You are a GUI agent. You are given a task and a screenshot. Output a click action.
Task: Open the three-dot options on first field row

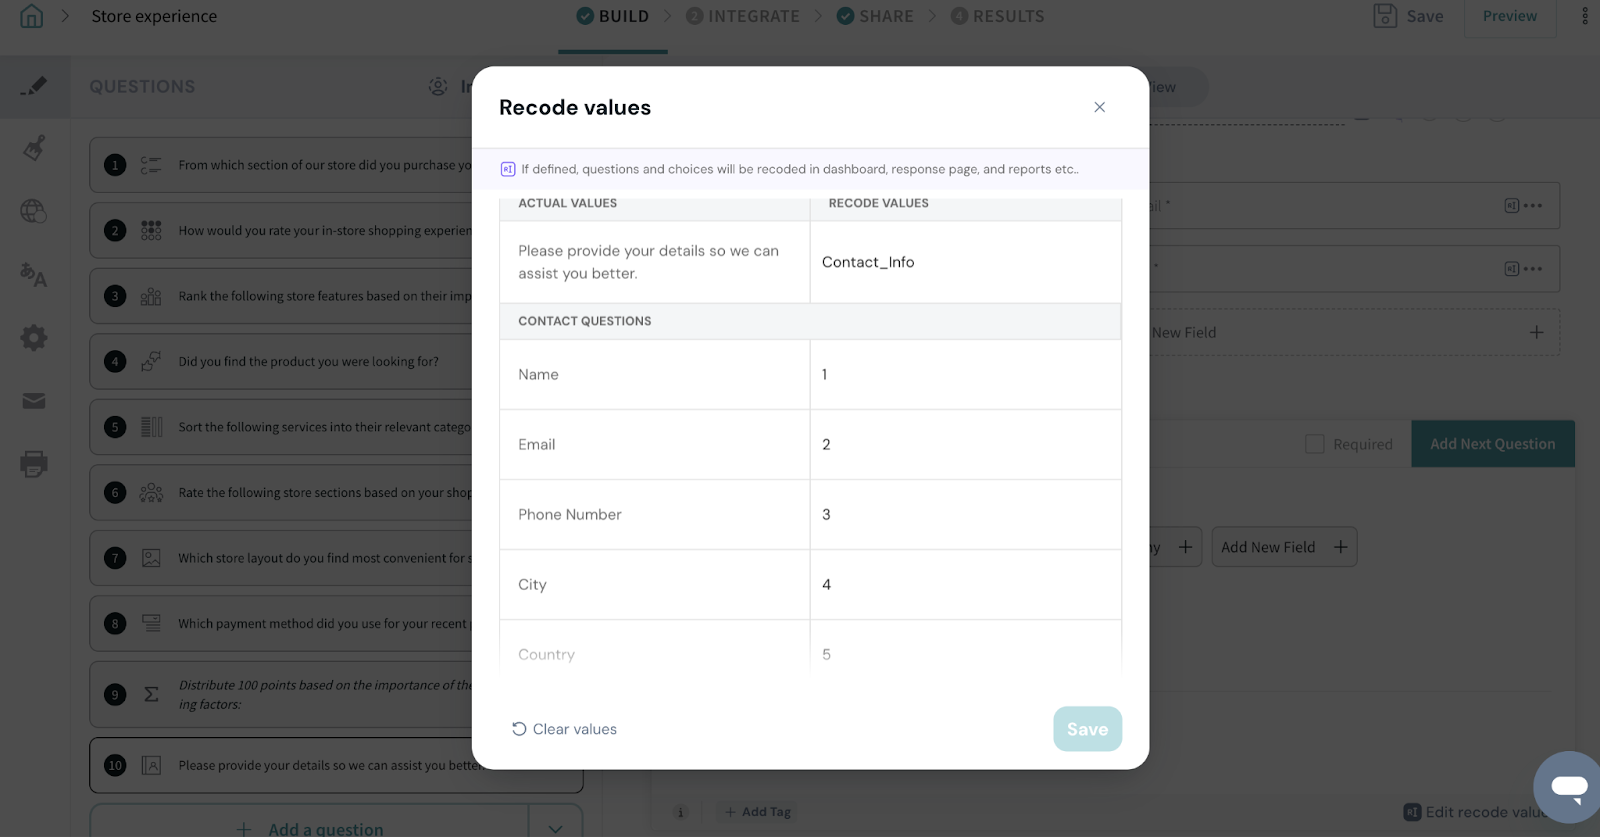point(1533,206)
